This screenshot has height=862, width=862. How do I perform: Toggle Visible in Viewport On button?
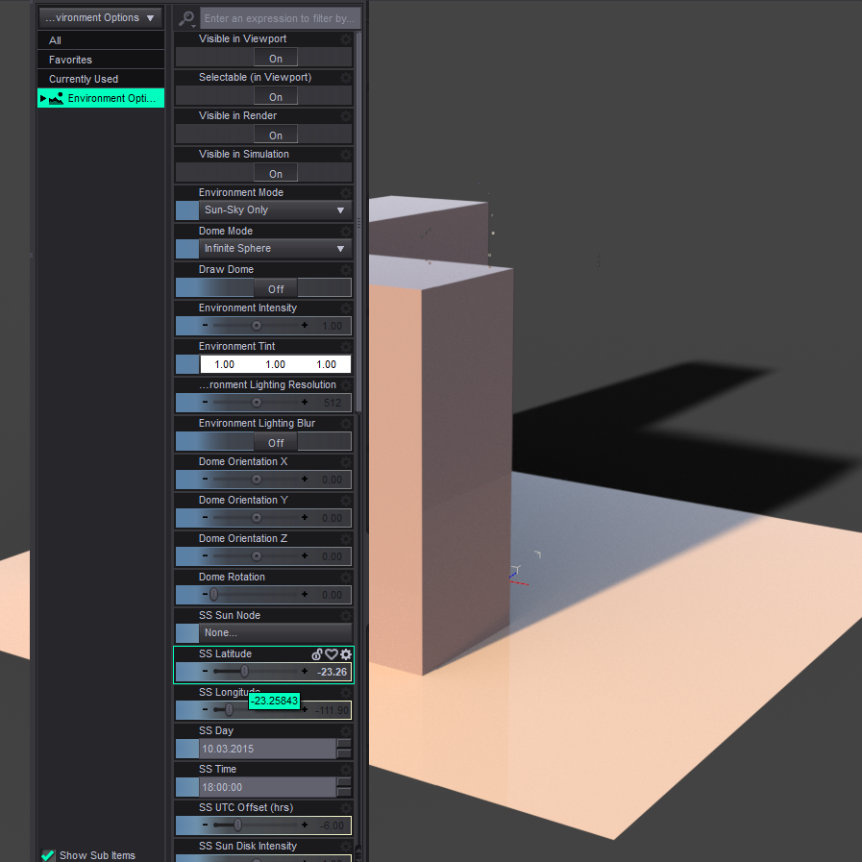[275, 58]
